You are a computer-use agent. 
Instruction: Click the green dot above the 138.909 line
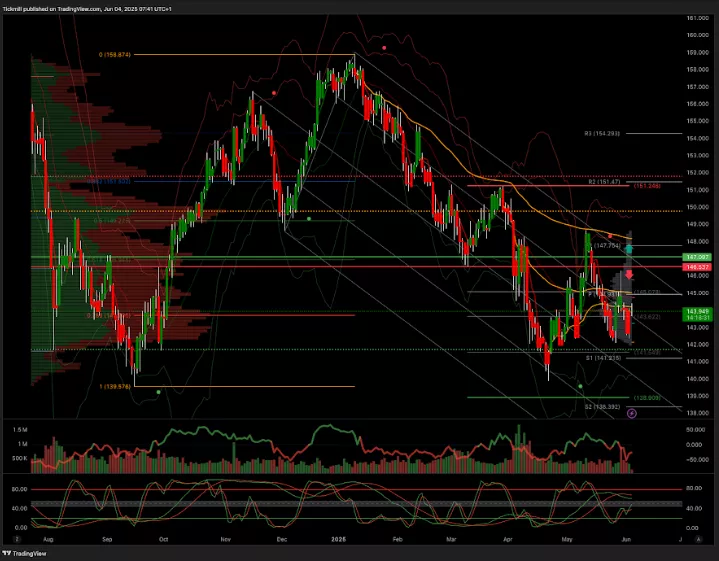click(x=580, y=385)
